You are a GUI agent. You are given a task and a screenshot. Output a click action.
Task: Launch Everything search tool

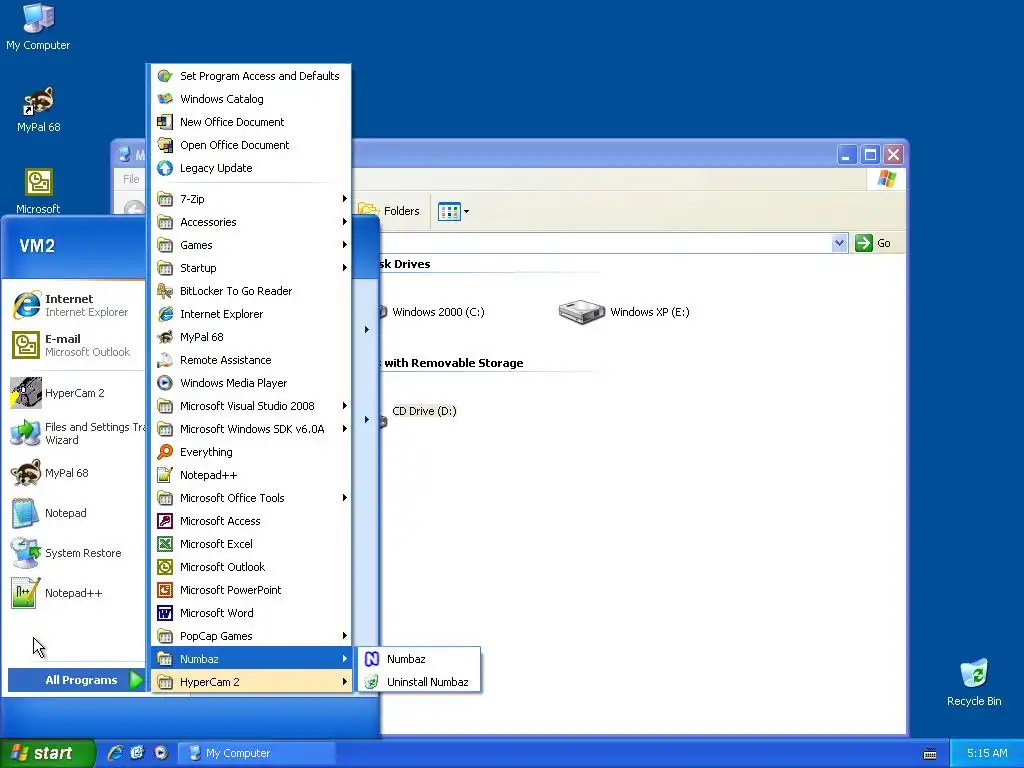point(251,452)
